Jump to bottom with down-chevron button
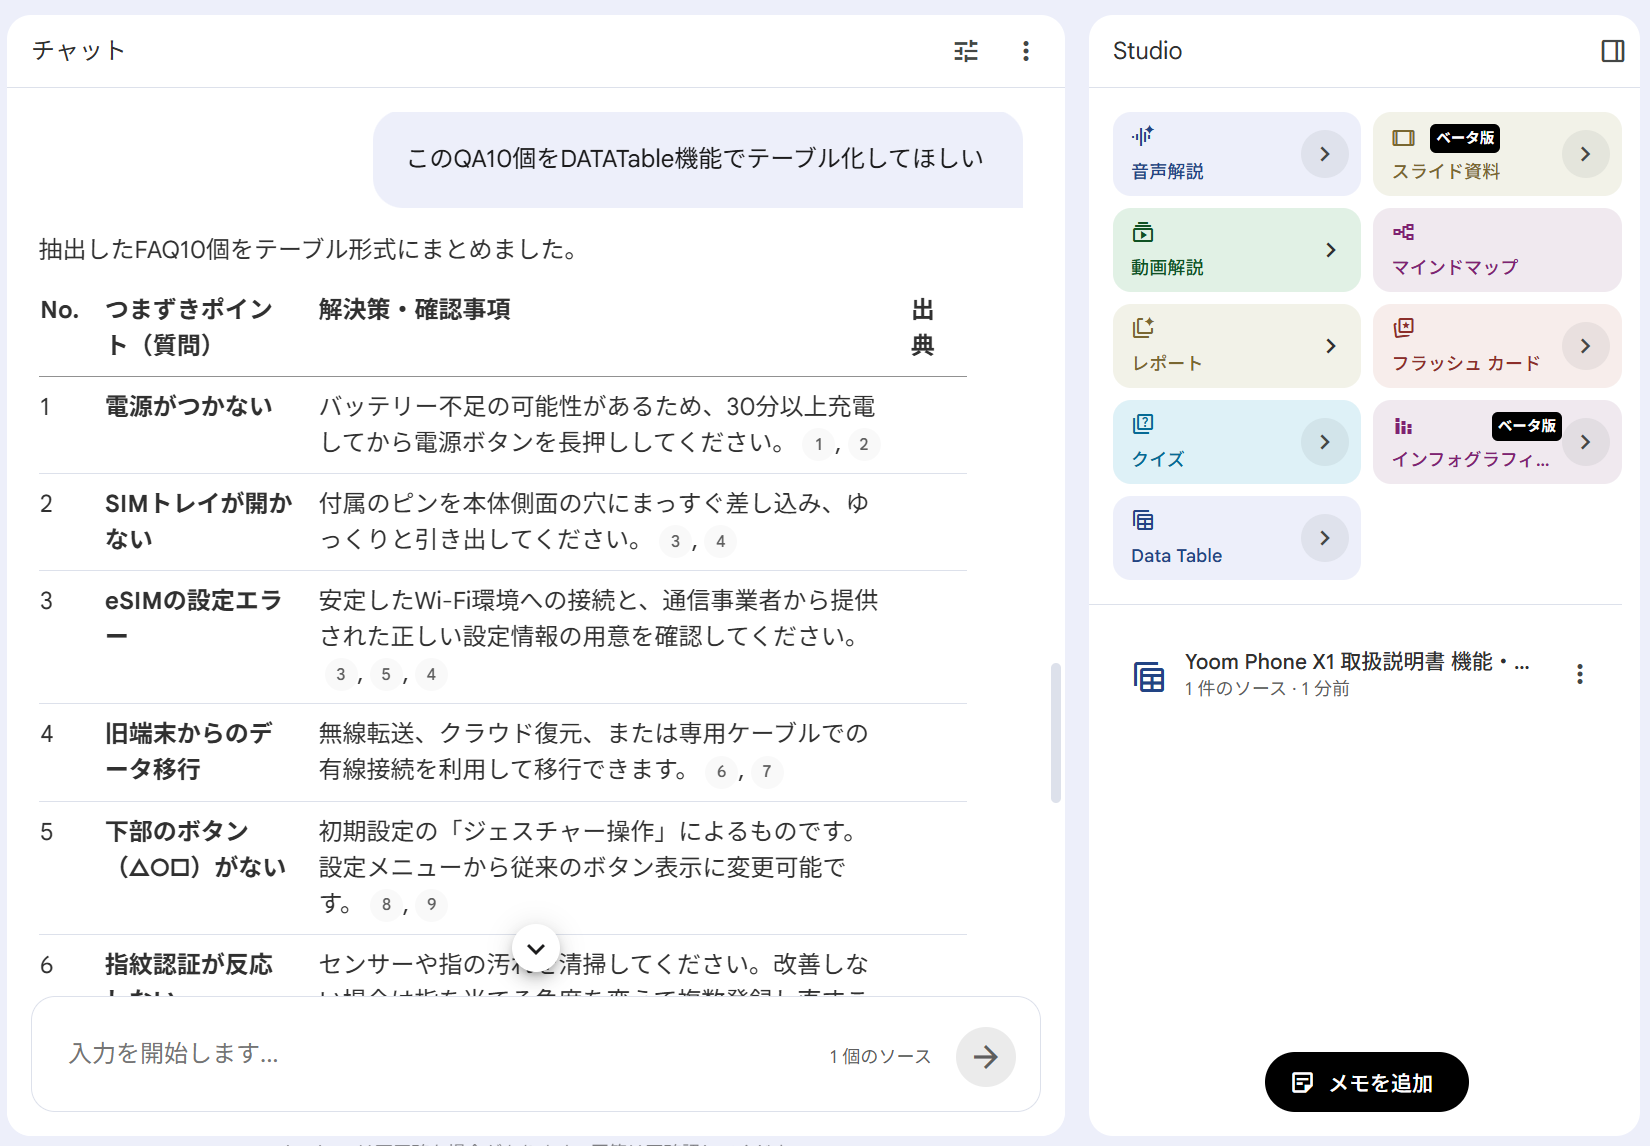 (x=536, y=948)
